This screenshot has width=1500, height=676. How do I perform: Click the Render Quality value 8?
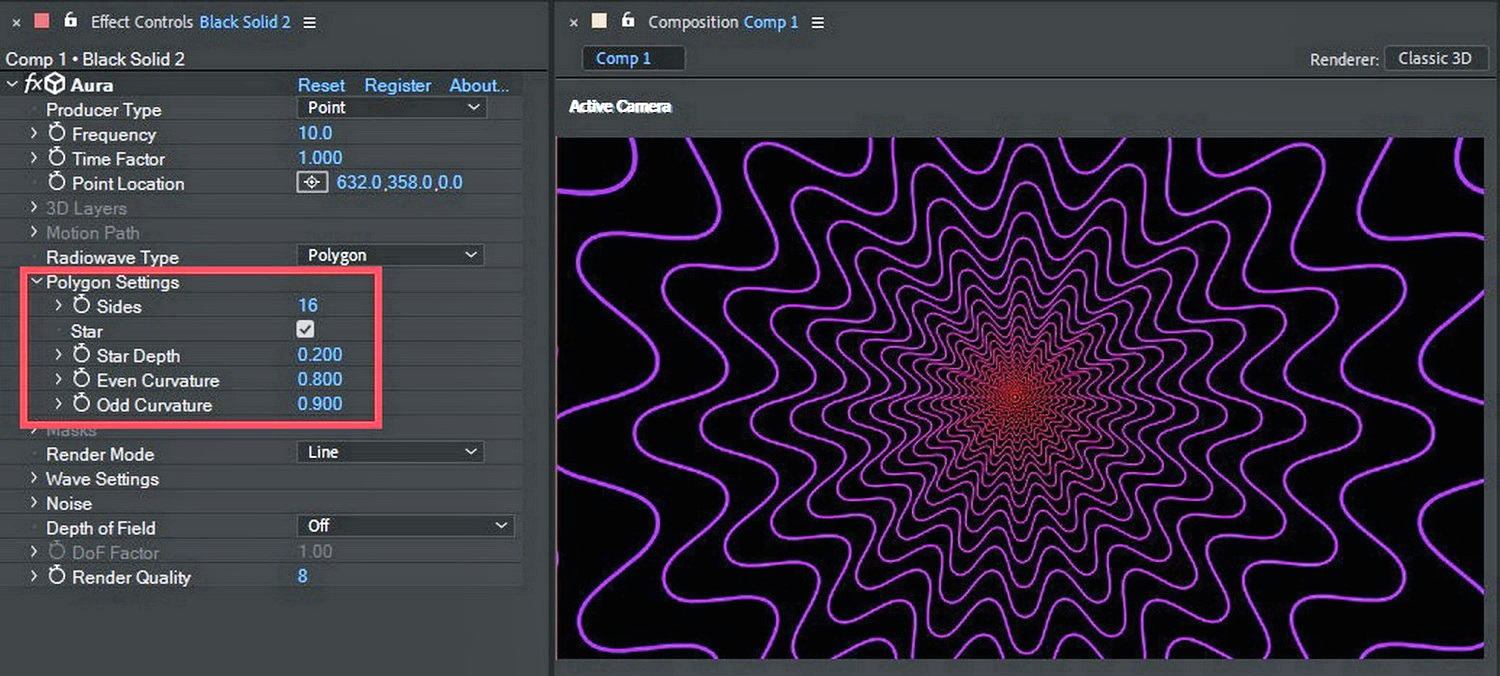303,576
